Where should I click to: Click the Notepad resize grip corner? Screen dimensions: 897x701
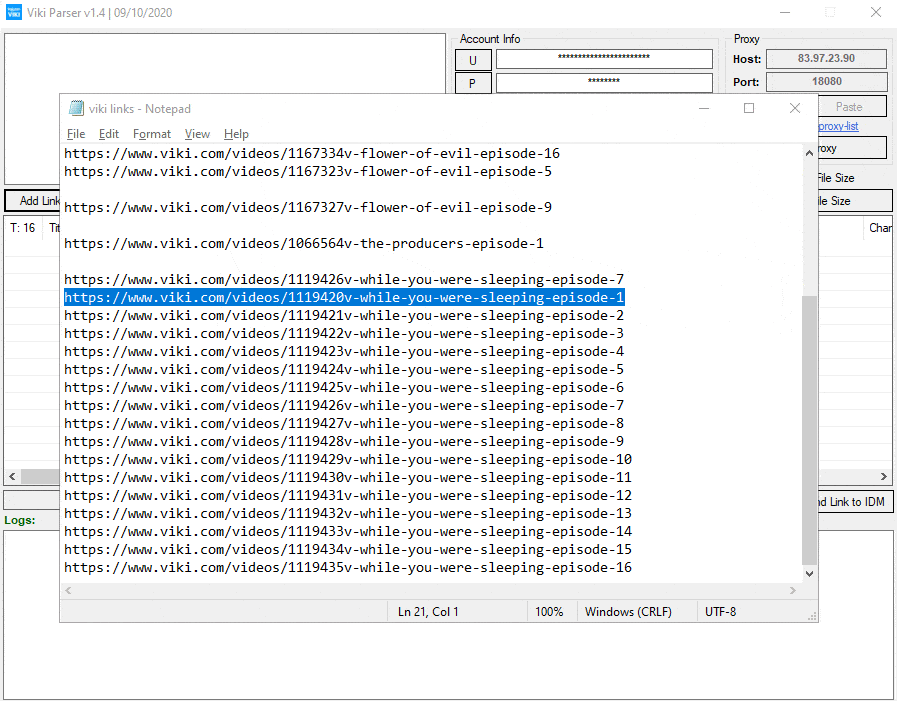[x=812, y=616]
